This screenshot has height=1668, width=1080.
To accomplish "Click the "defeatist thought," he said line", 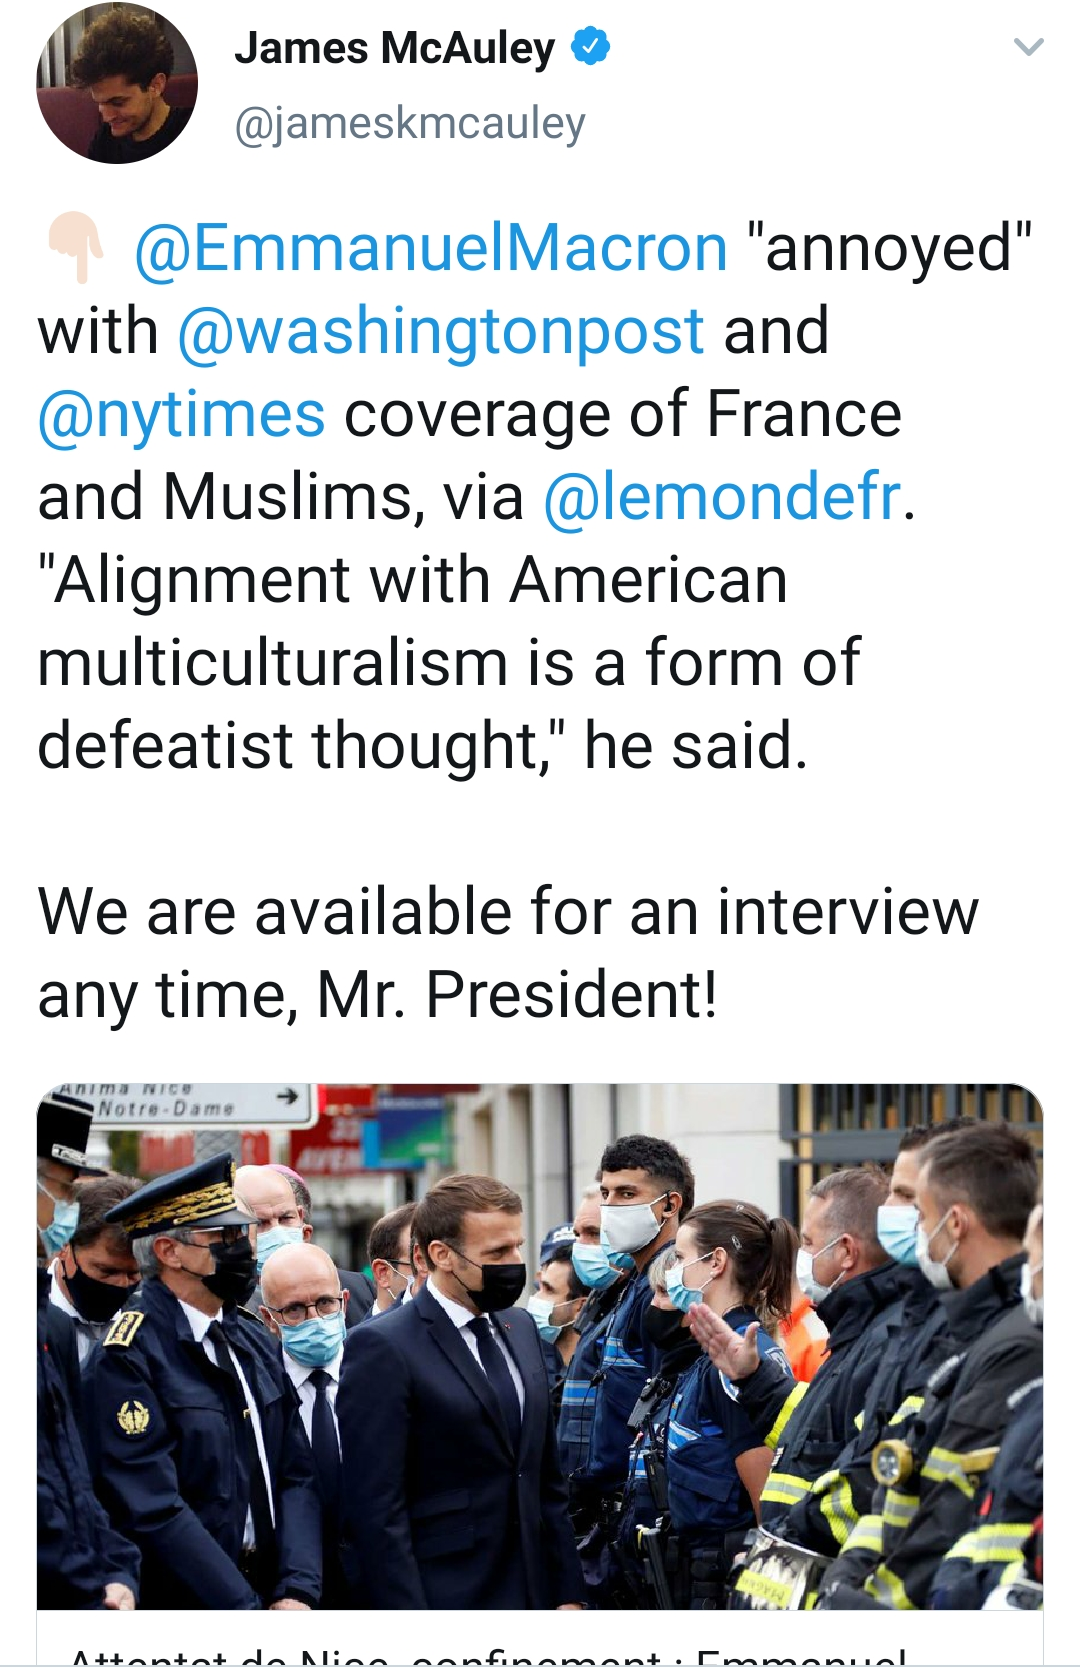I will click(422, 746).
